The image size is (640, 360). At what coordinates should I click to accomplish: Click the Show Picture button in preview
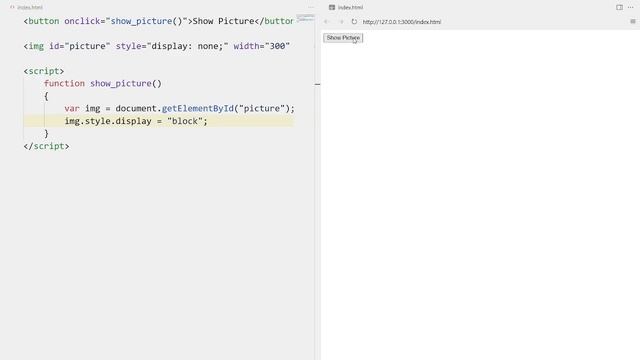click(343, 38)
